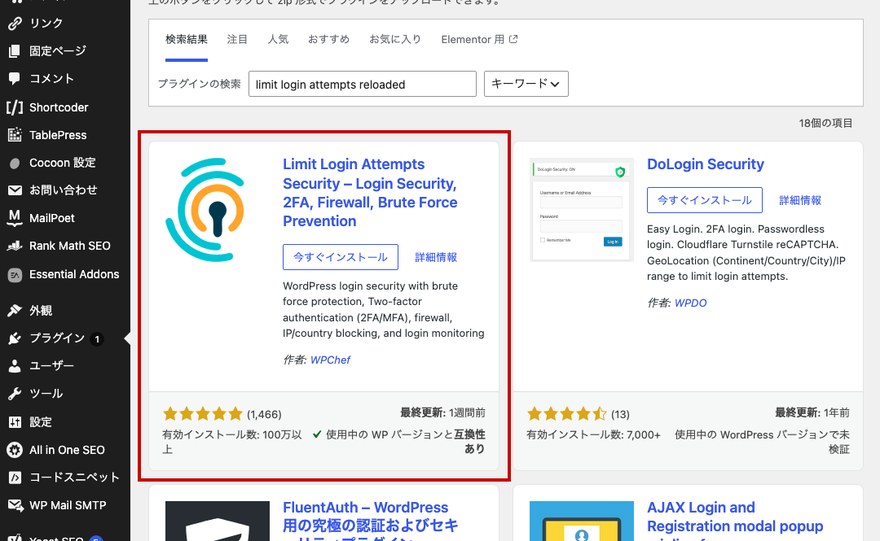The height and width of the screenshot is (541, 880).
Task: Open the FluentAuth plugin title link
Action: point(370,521)
